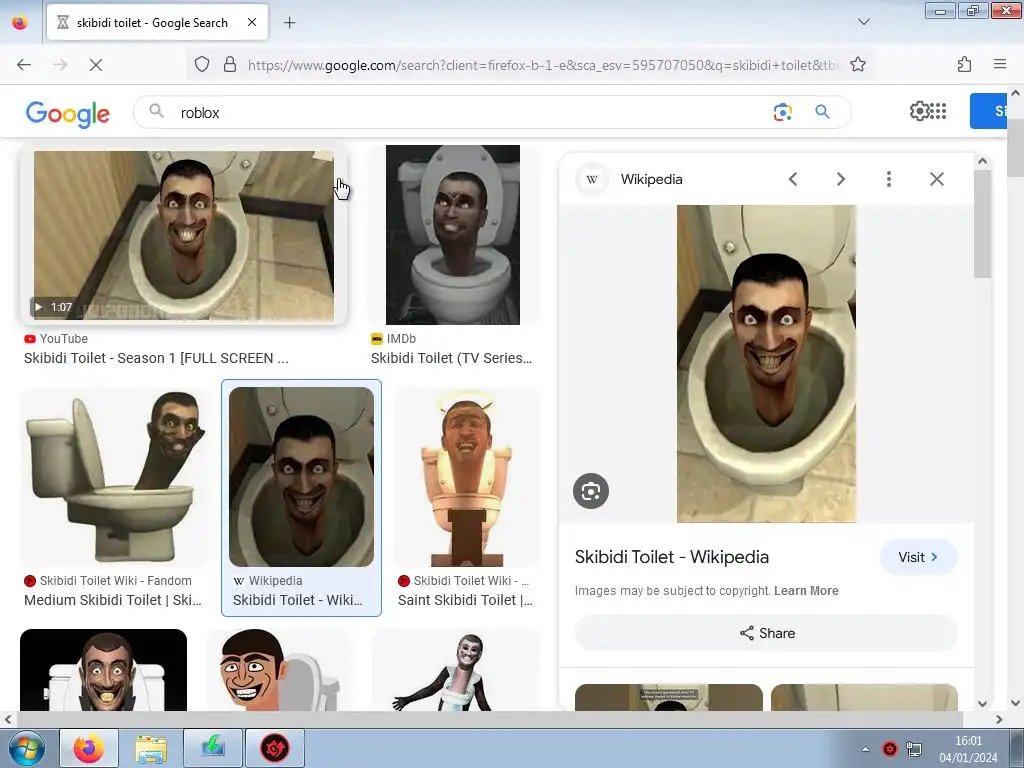Click the Google logo
Screen dimensions: 1024x768
click(68, 113)
